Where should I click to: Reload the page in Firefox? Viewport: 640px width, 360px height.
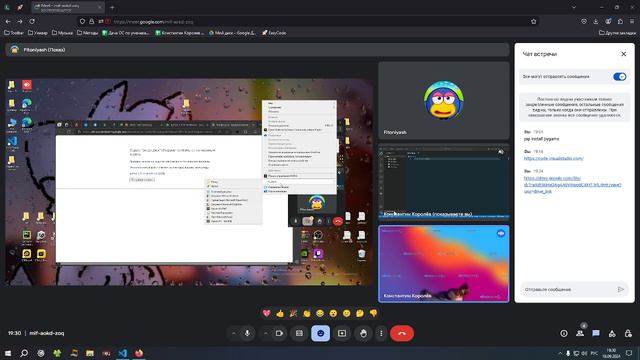32,21
